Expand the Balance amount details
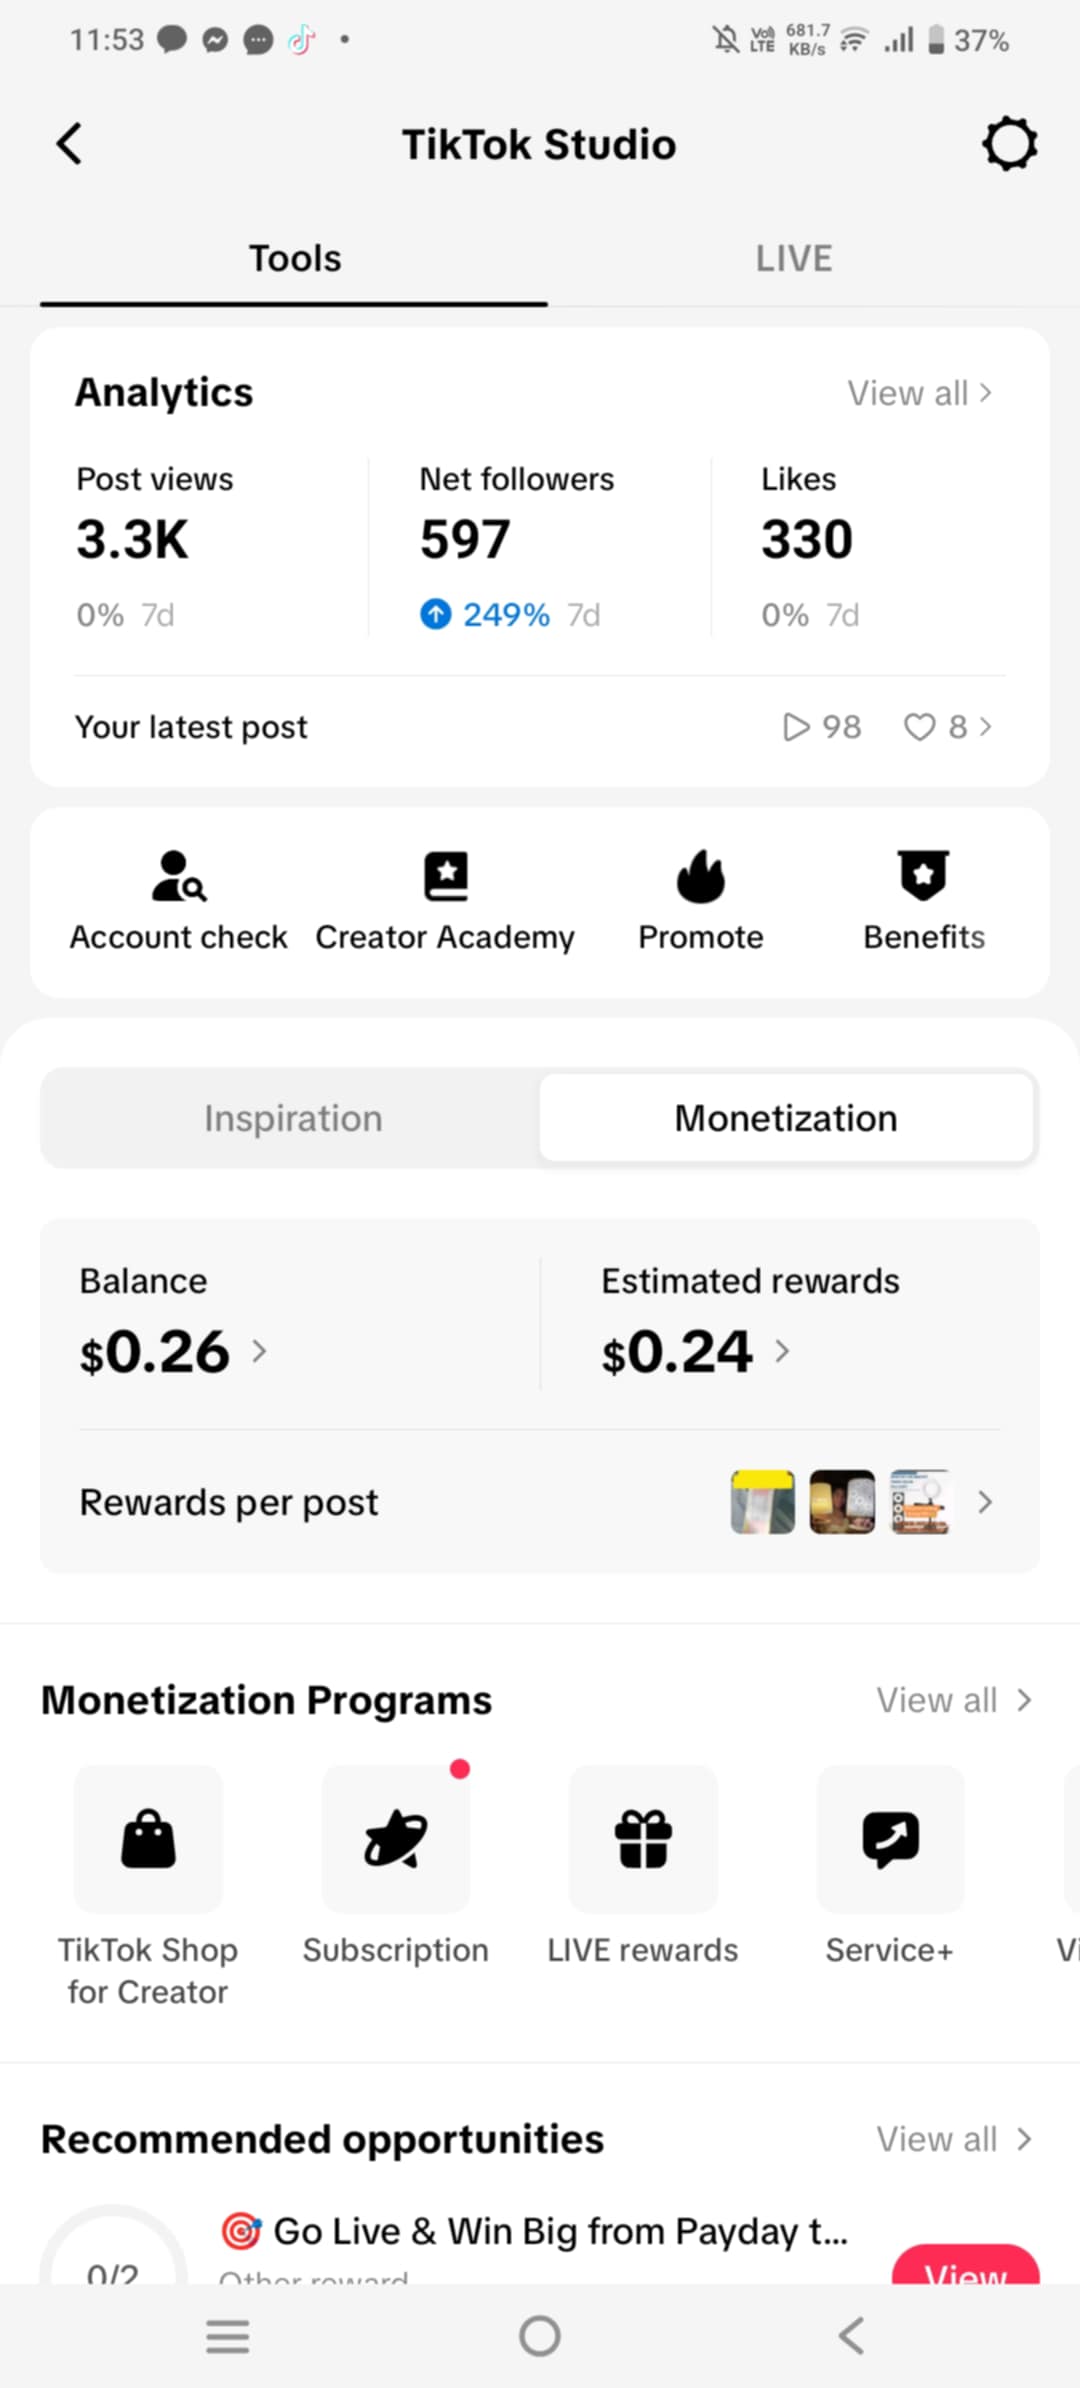 coord(172,1352)
